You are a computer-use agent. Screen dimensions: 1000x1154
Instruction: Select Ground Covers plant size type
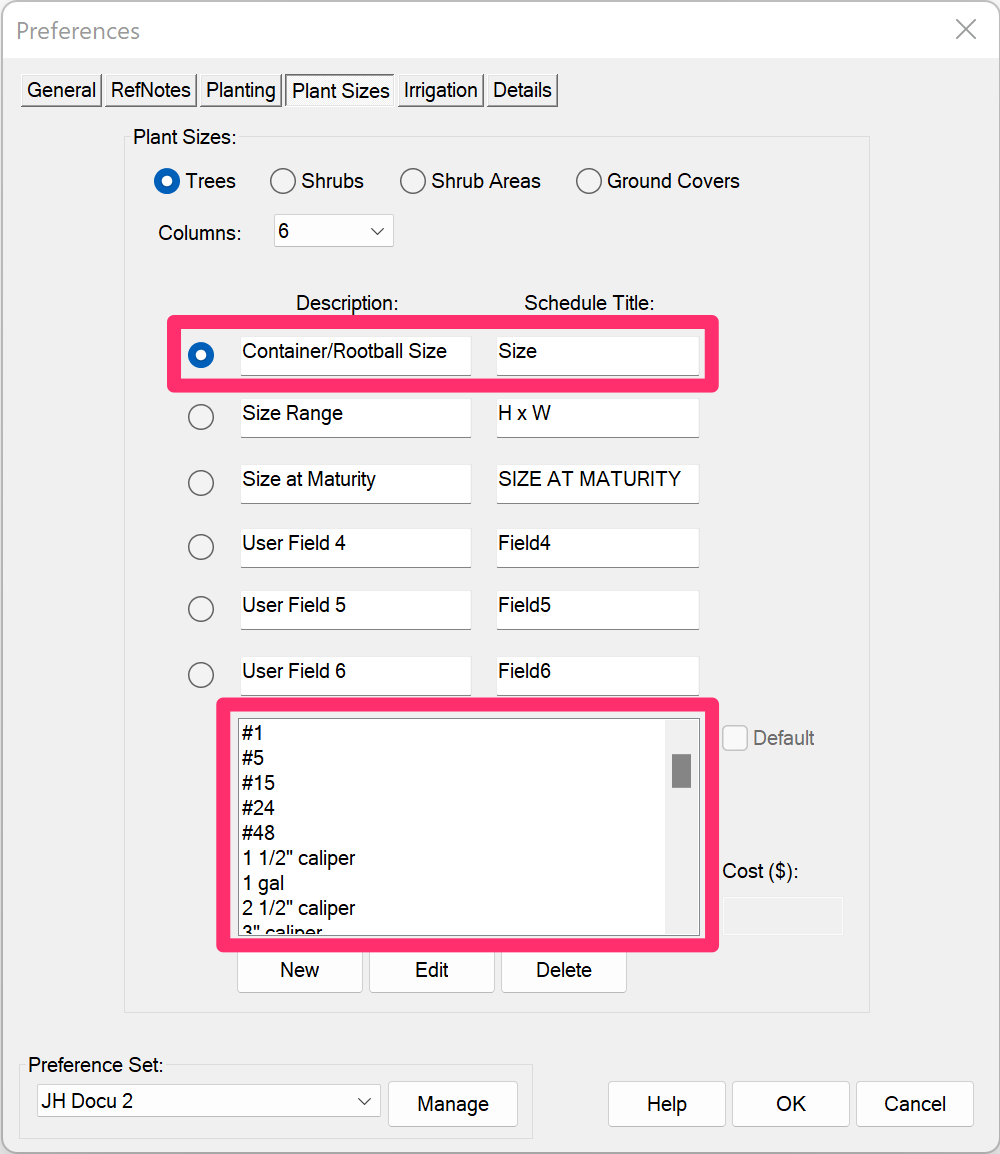click(x=589, y=181)
